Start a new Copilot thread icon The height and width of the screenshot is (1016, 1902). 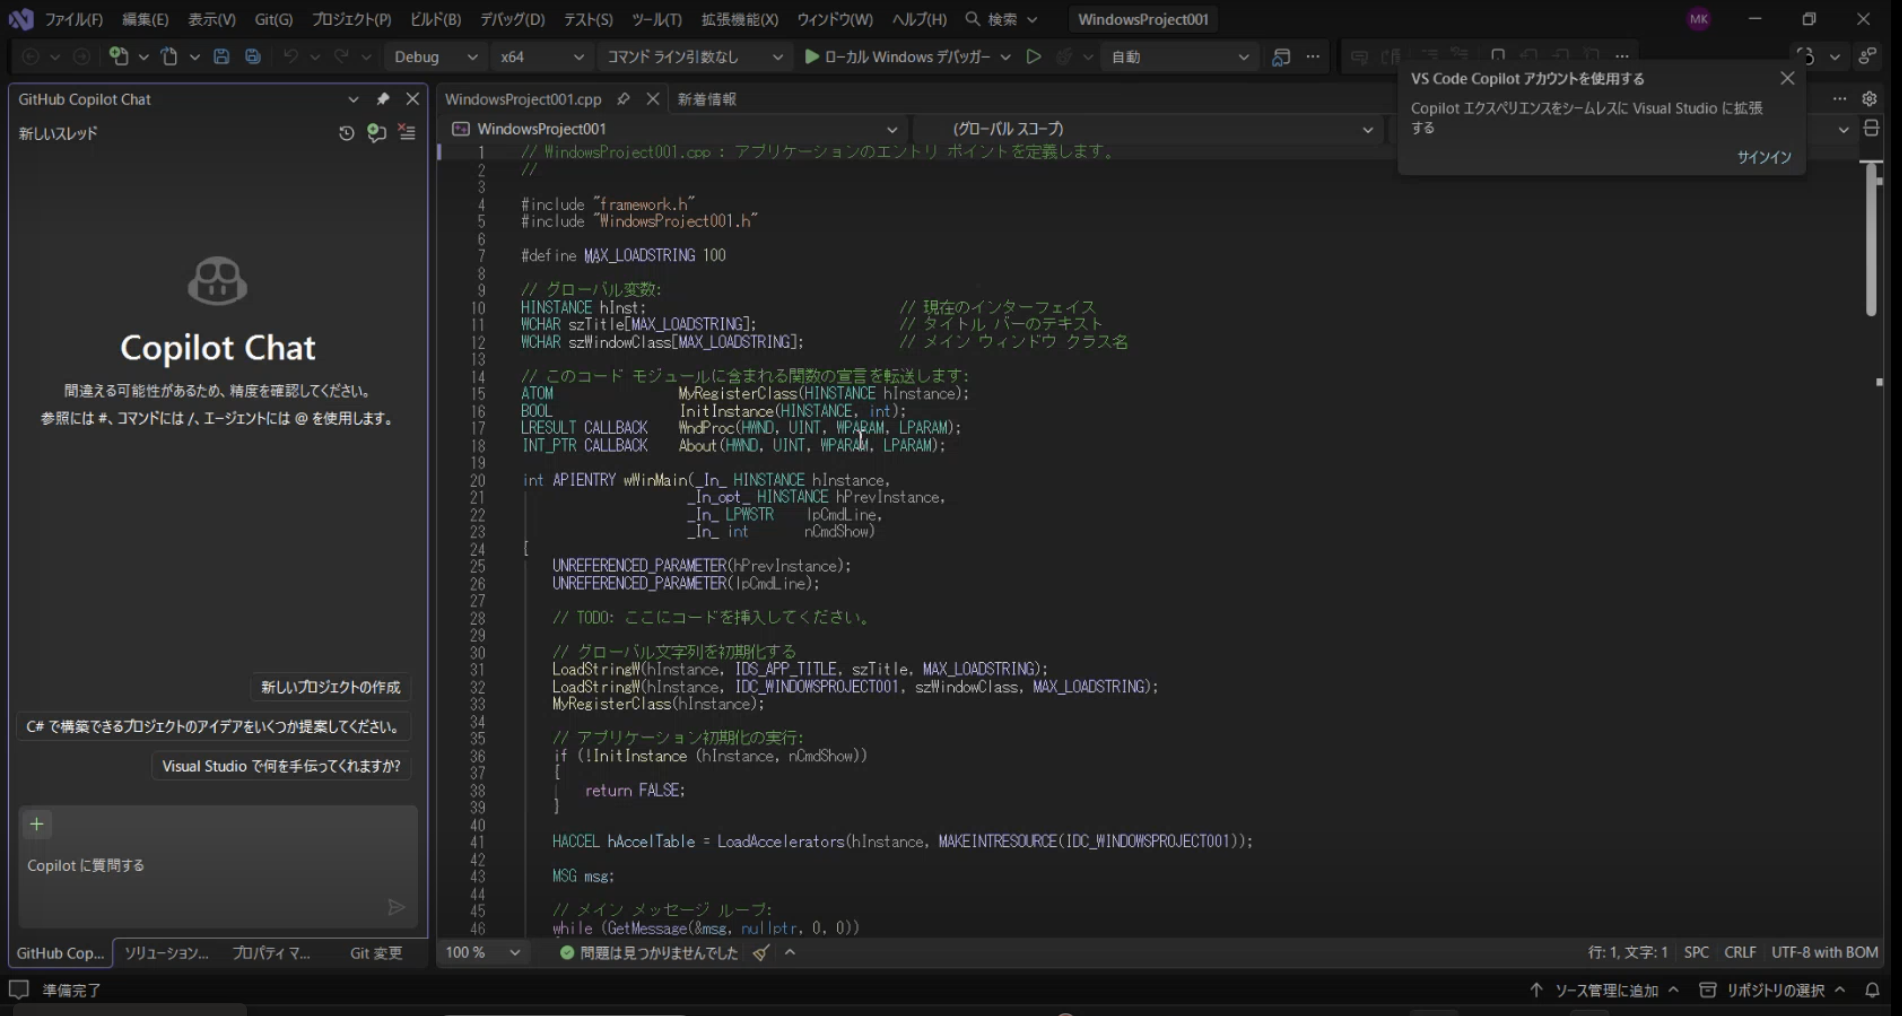[x=376, y=133]
